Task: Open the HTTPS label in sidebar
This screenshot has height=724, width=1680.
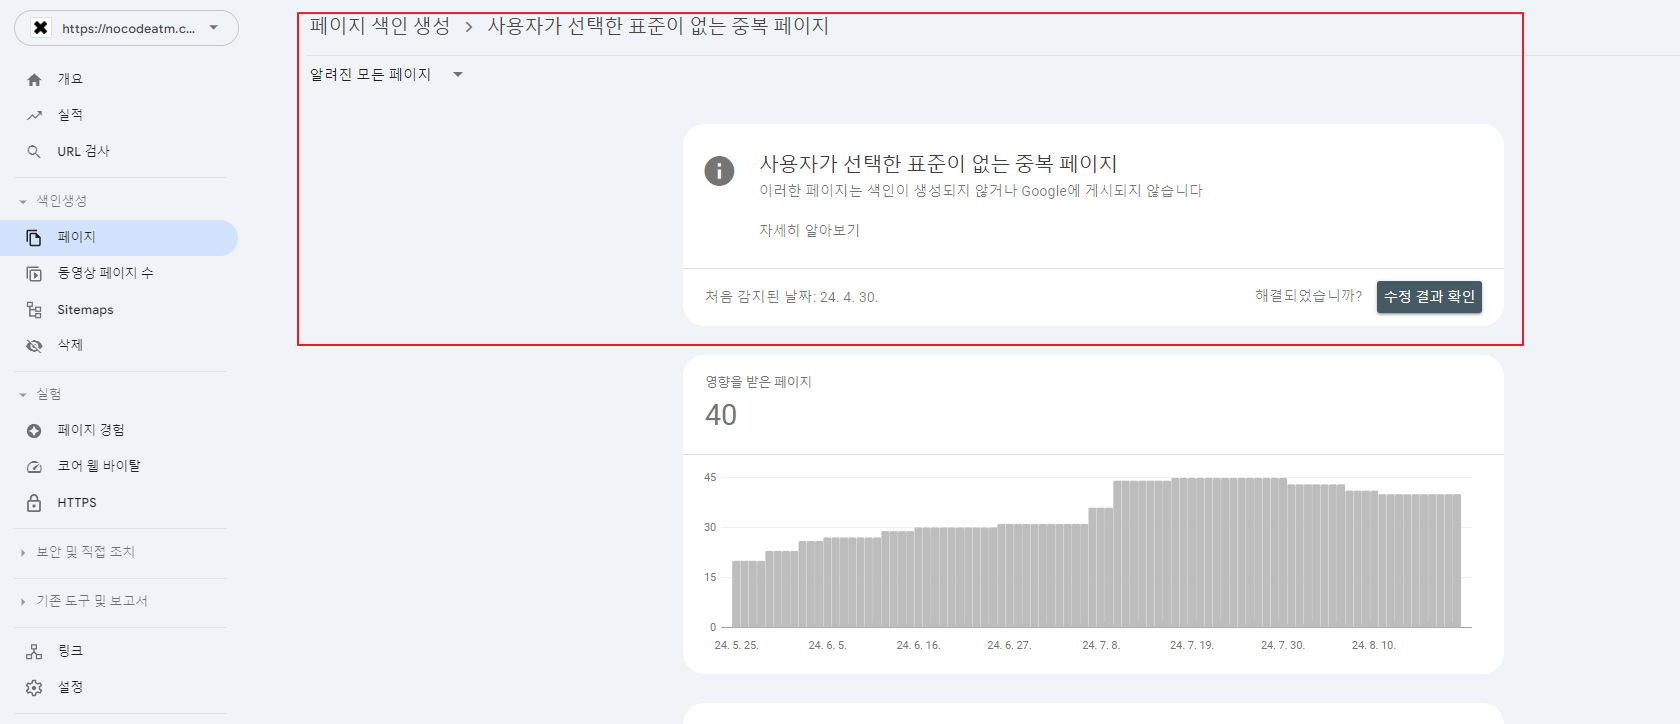Action: pos(77,503)
